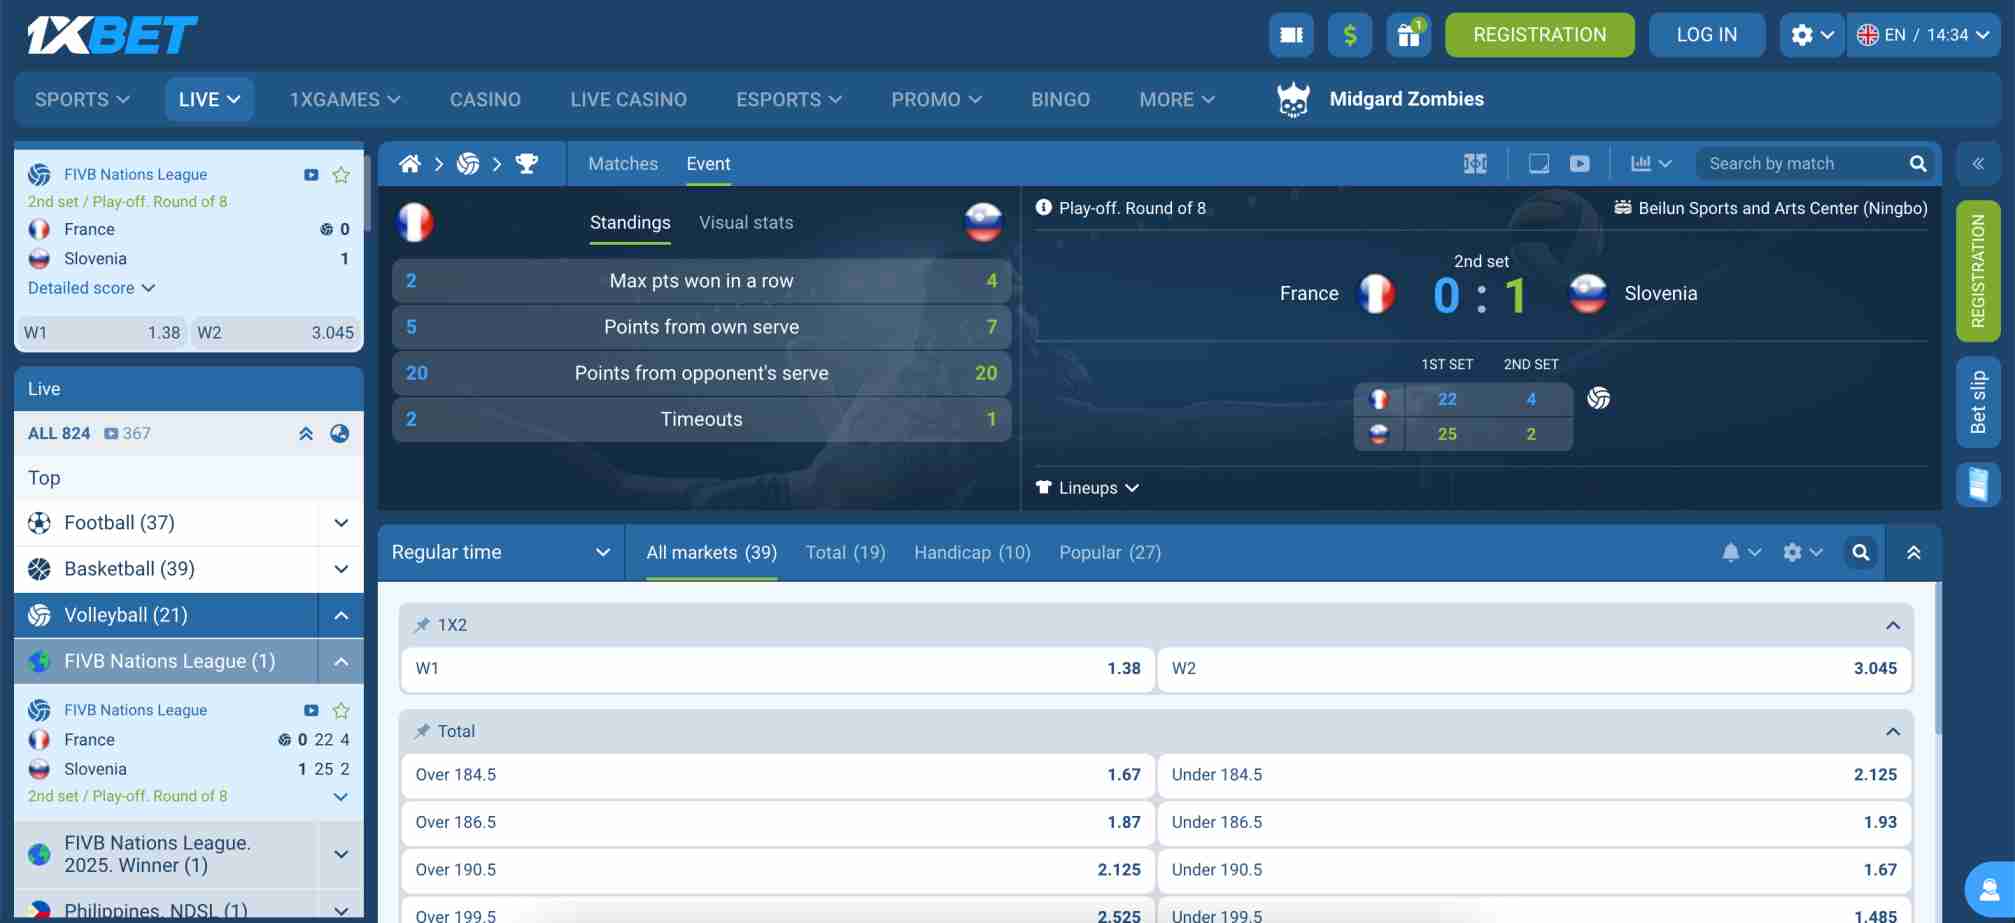Open the Regular time dropdown
The width and height of the screenshot is (2015, 923).
coord(501,553)
